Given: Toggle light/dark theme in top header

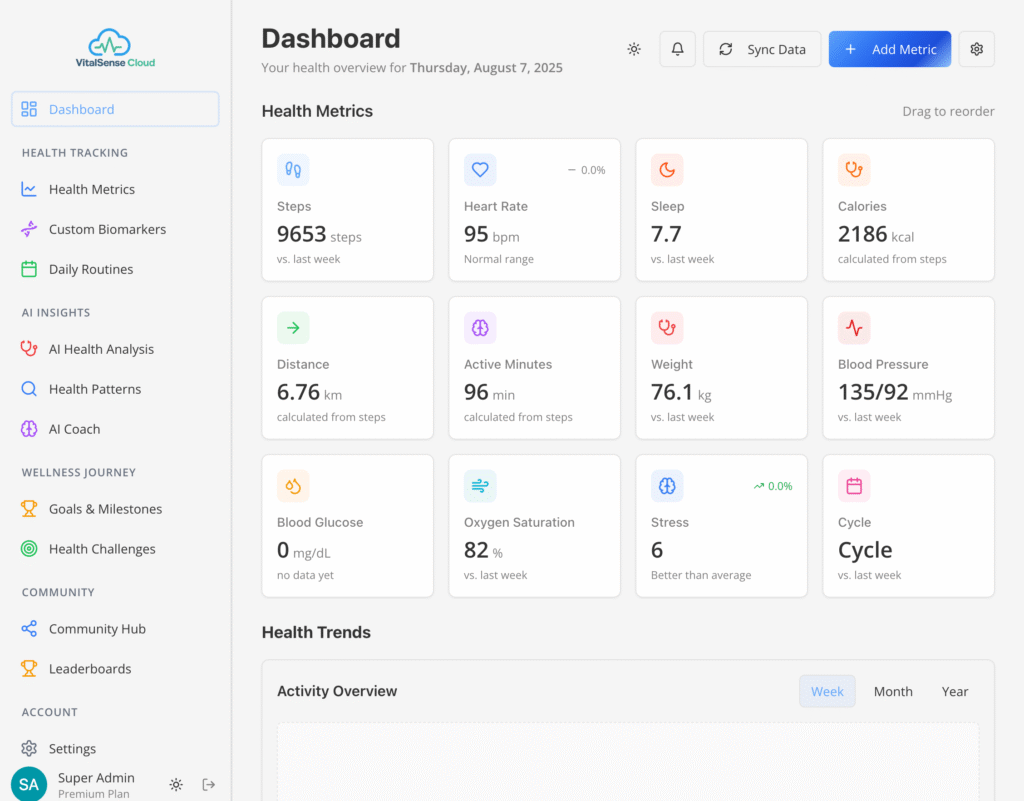Looking at the screenshot, I should tap(634, 49).
